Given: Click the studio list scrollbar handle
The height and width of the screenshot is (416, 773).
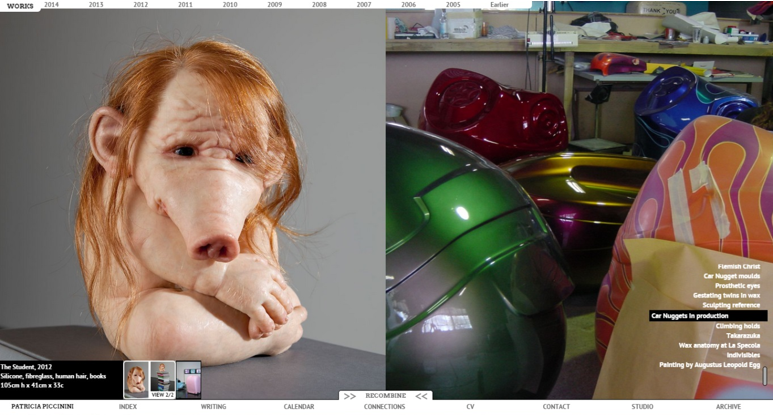Looking at the screenshot, I should (765, 376).
